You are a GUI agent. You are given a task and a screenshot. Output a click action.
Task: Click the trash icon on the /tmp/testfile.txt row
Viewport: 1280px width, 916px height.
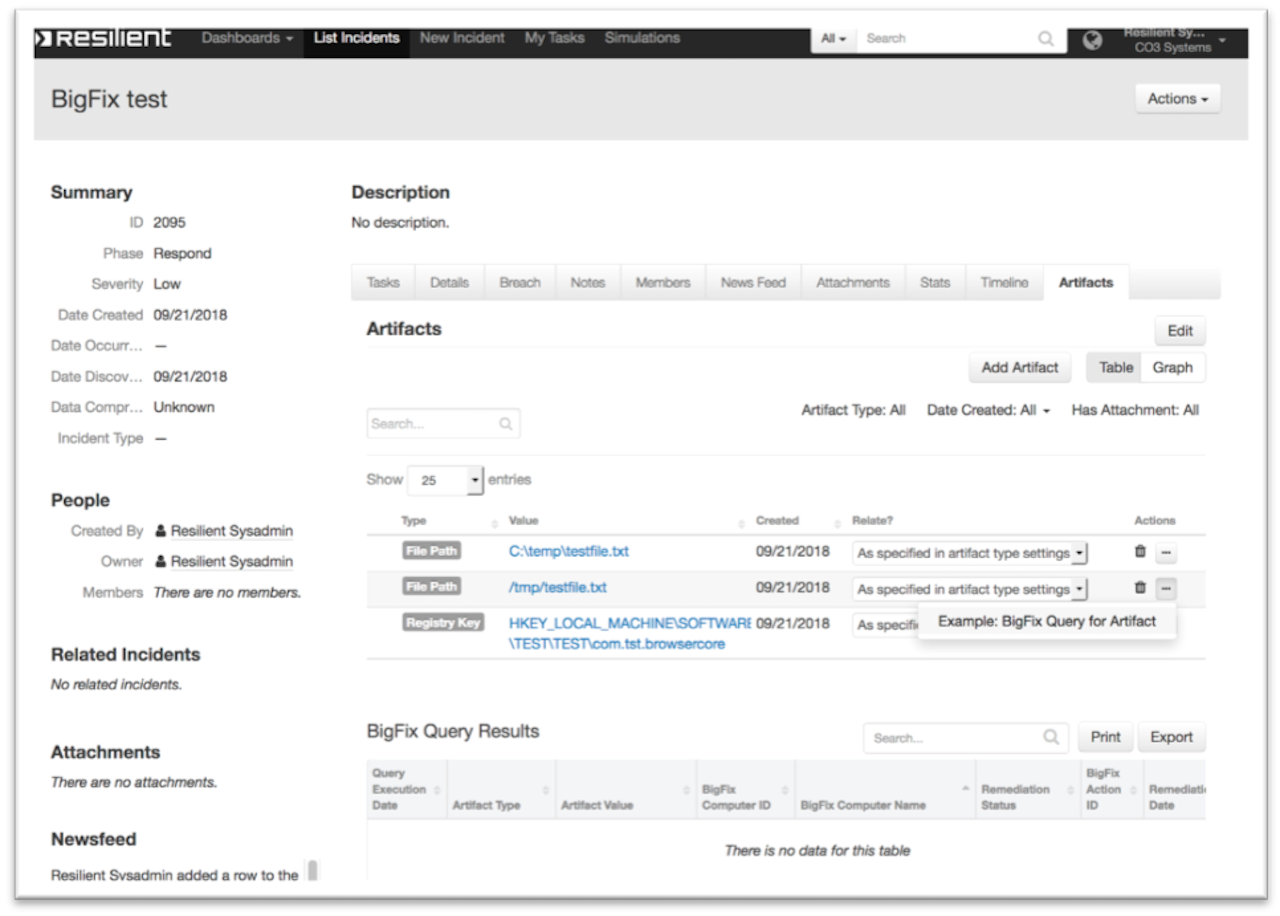[1141, 587]
